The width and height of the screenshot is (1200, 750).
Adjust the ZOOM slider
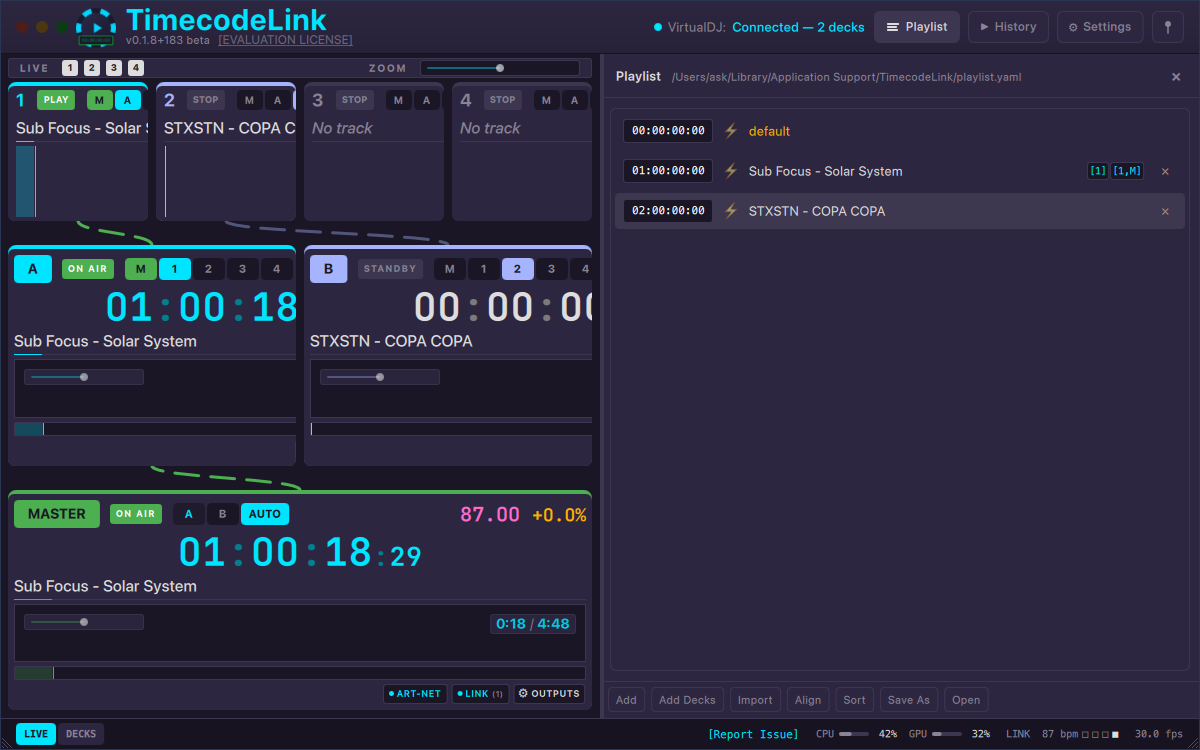pos(500,68)
